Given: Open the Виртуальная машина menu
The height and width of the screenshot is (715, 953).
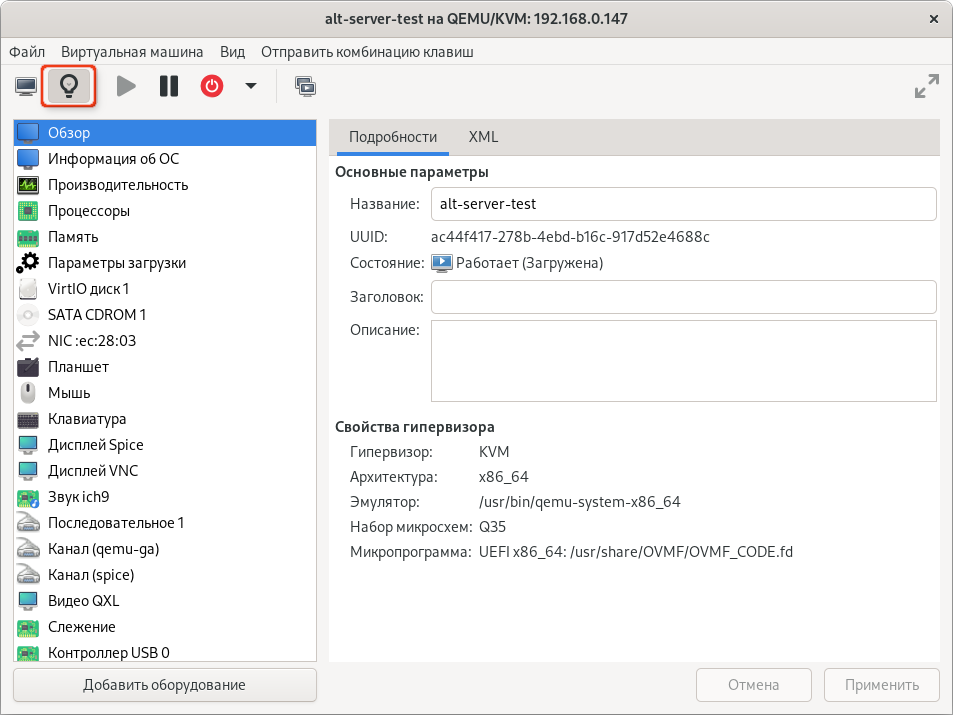Looking at the screenshot, I should click(x=132, y=52).
